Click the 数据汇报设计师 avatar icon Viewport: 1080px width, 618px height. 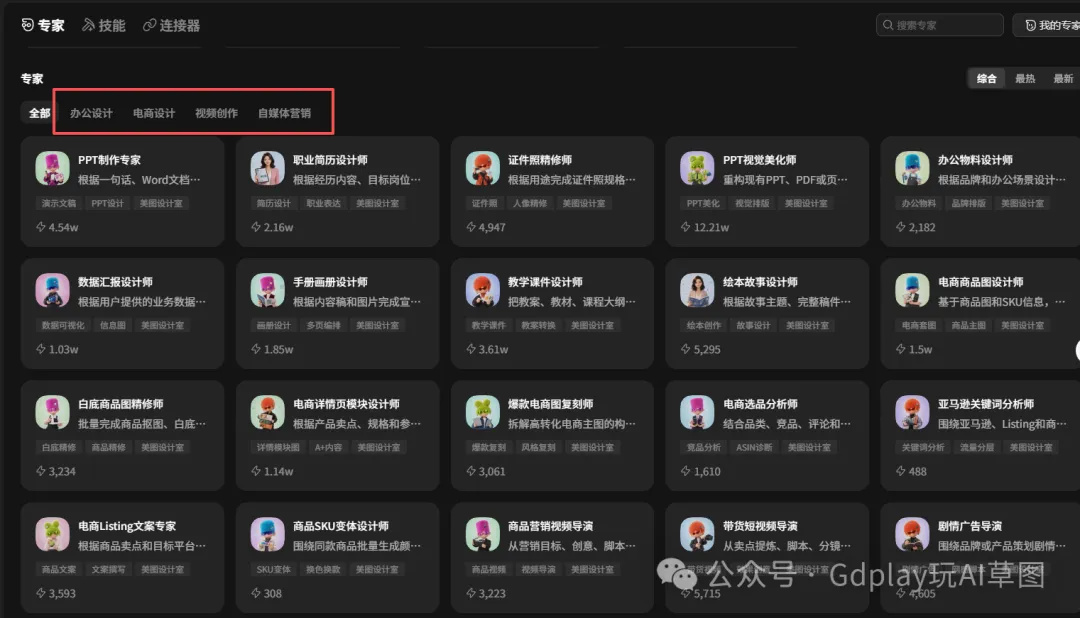pos(52,291)
